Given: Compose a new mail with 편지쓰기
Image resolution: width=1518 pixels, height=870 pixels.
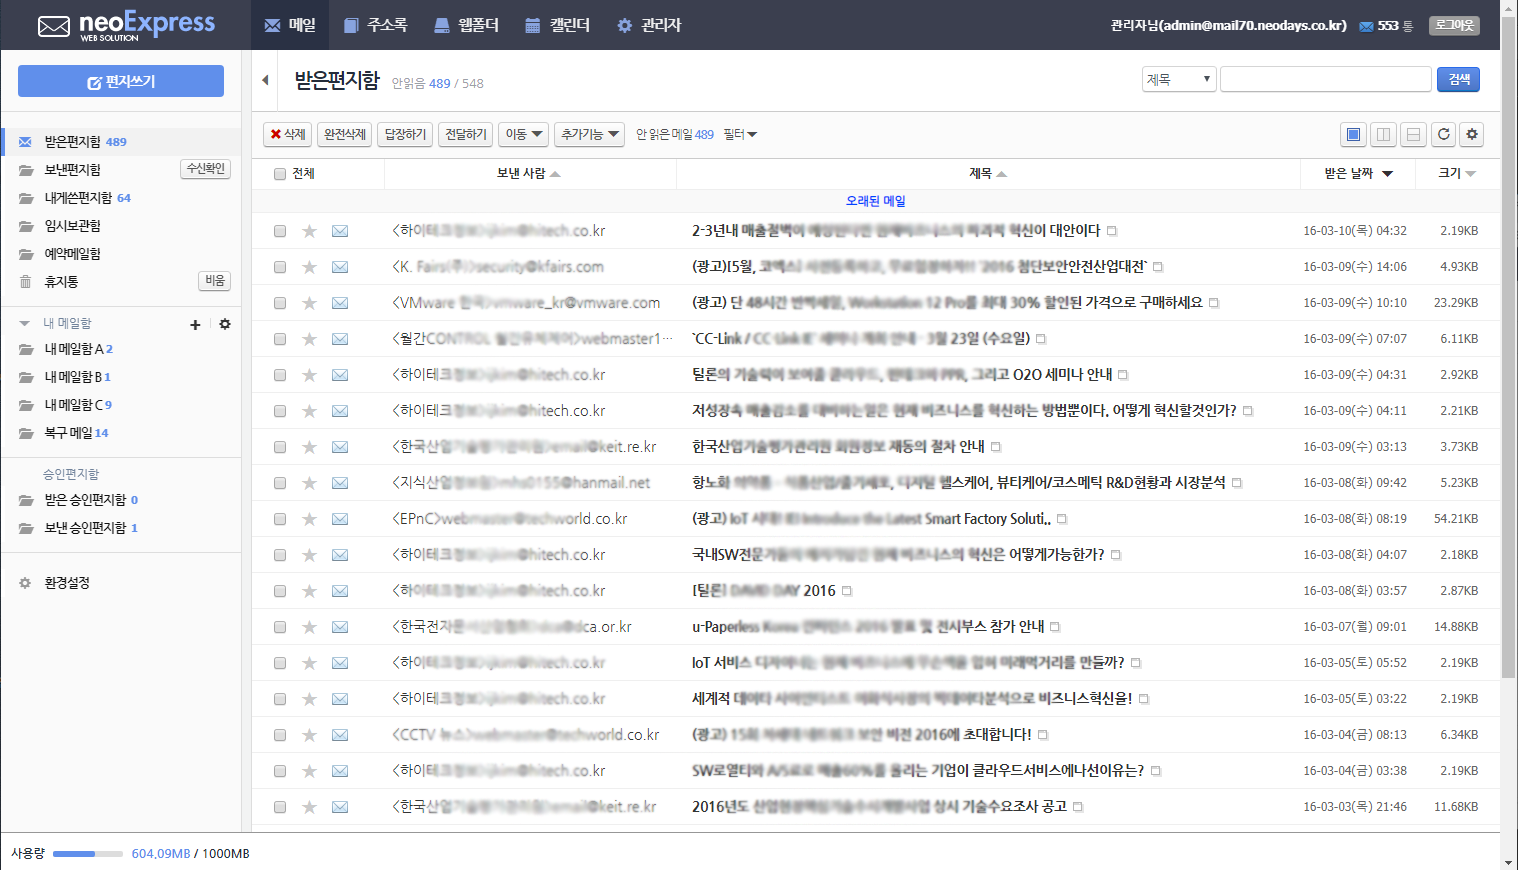Looking at the screenshot, I should tap(121, 81).
